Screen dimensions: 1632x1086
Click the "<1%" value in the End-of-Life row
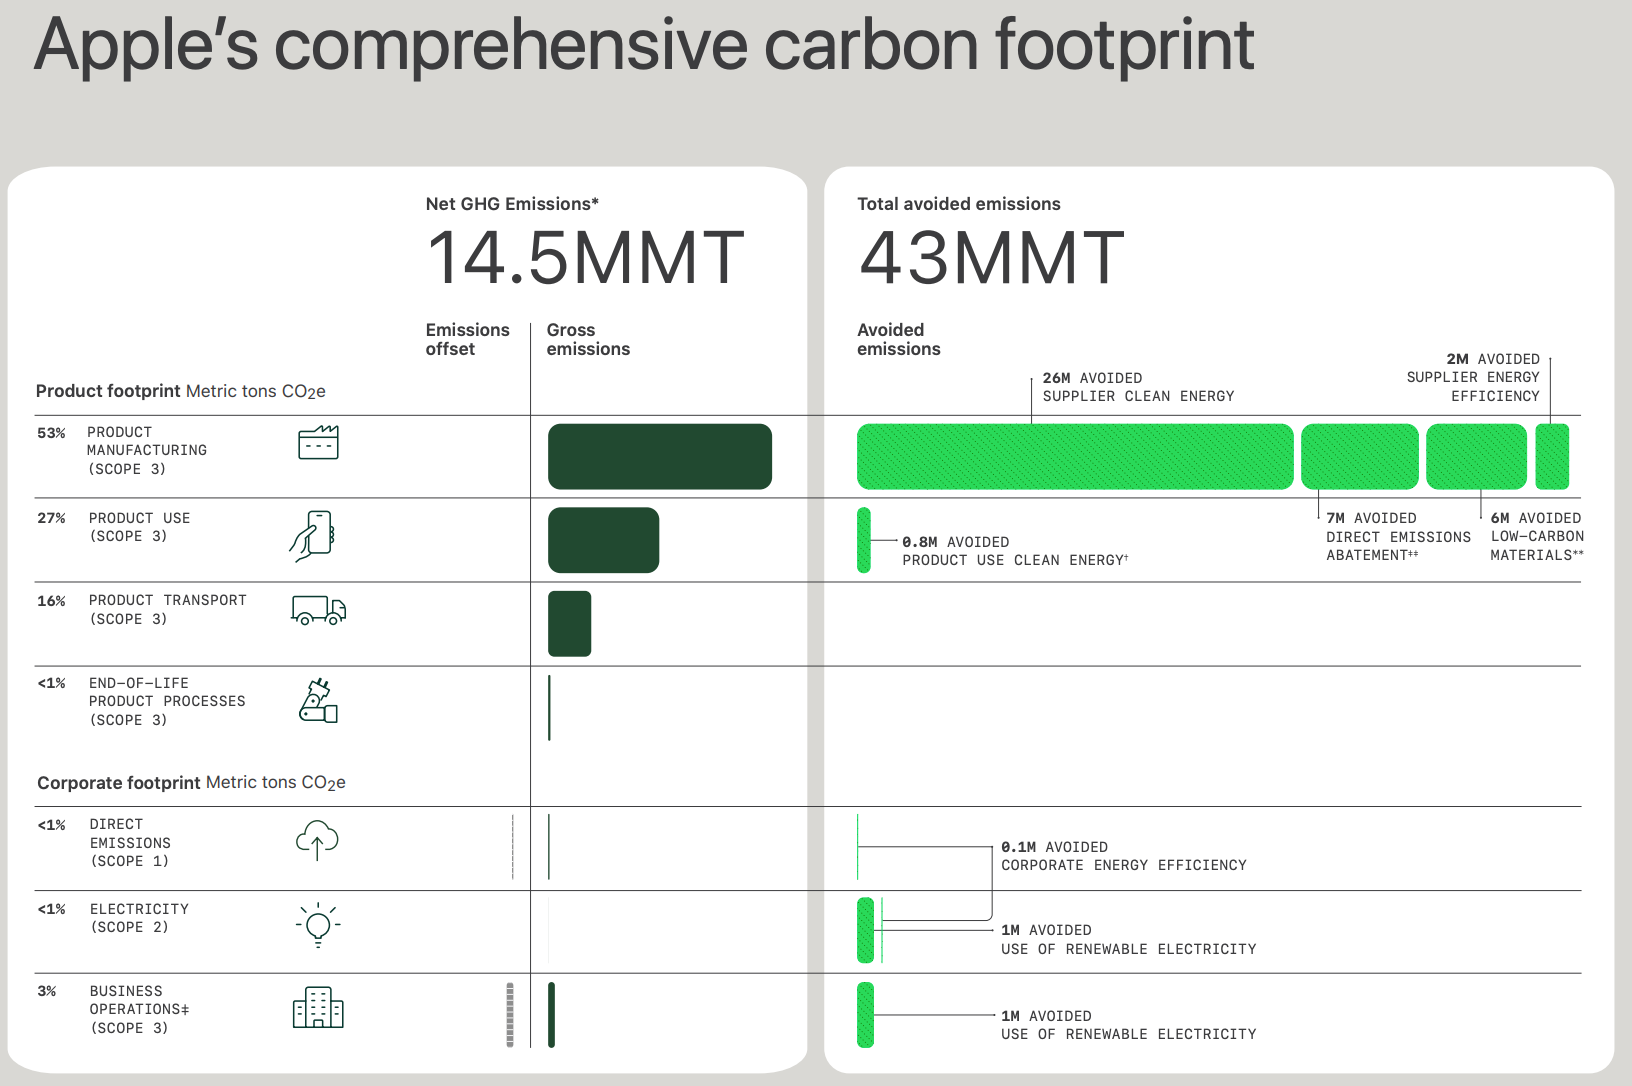pyautogui.click(x=51, y=683)
